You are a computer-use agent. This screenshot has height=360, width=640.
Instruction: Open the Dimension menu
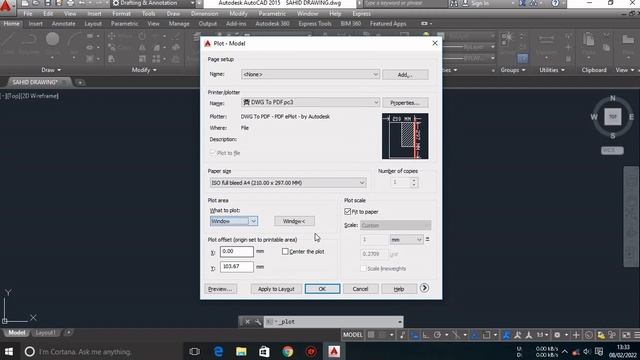204,13
